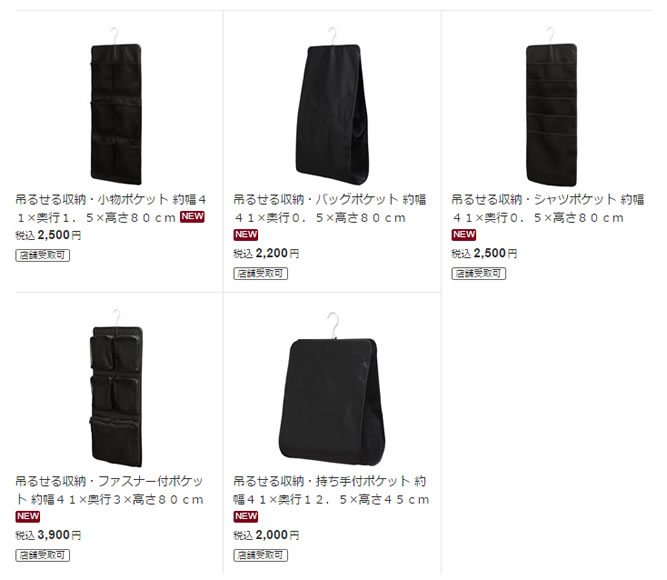Click the 吊るせる収納・シャツポケット title link
The image size is (667, 580).
coord(548,209)
